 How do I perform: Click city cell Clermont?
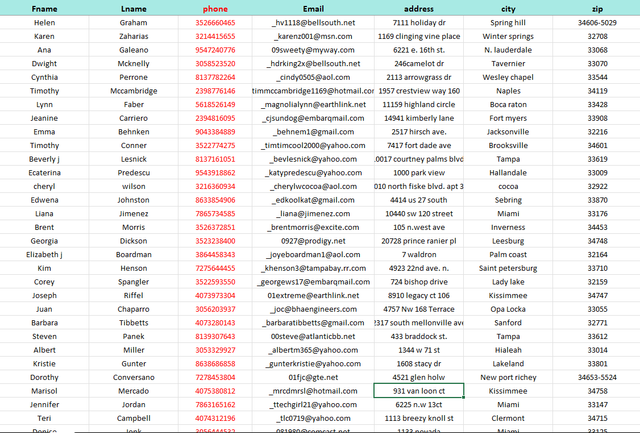click(x=508, y=418)
